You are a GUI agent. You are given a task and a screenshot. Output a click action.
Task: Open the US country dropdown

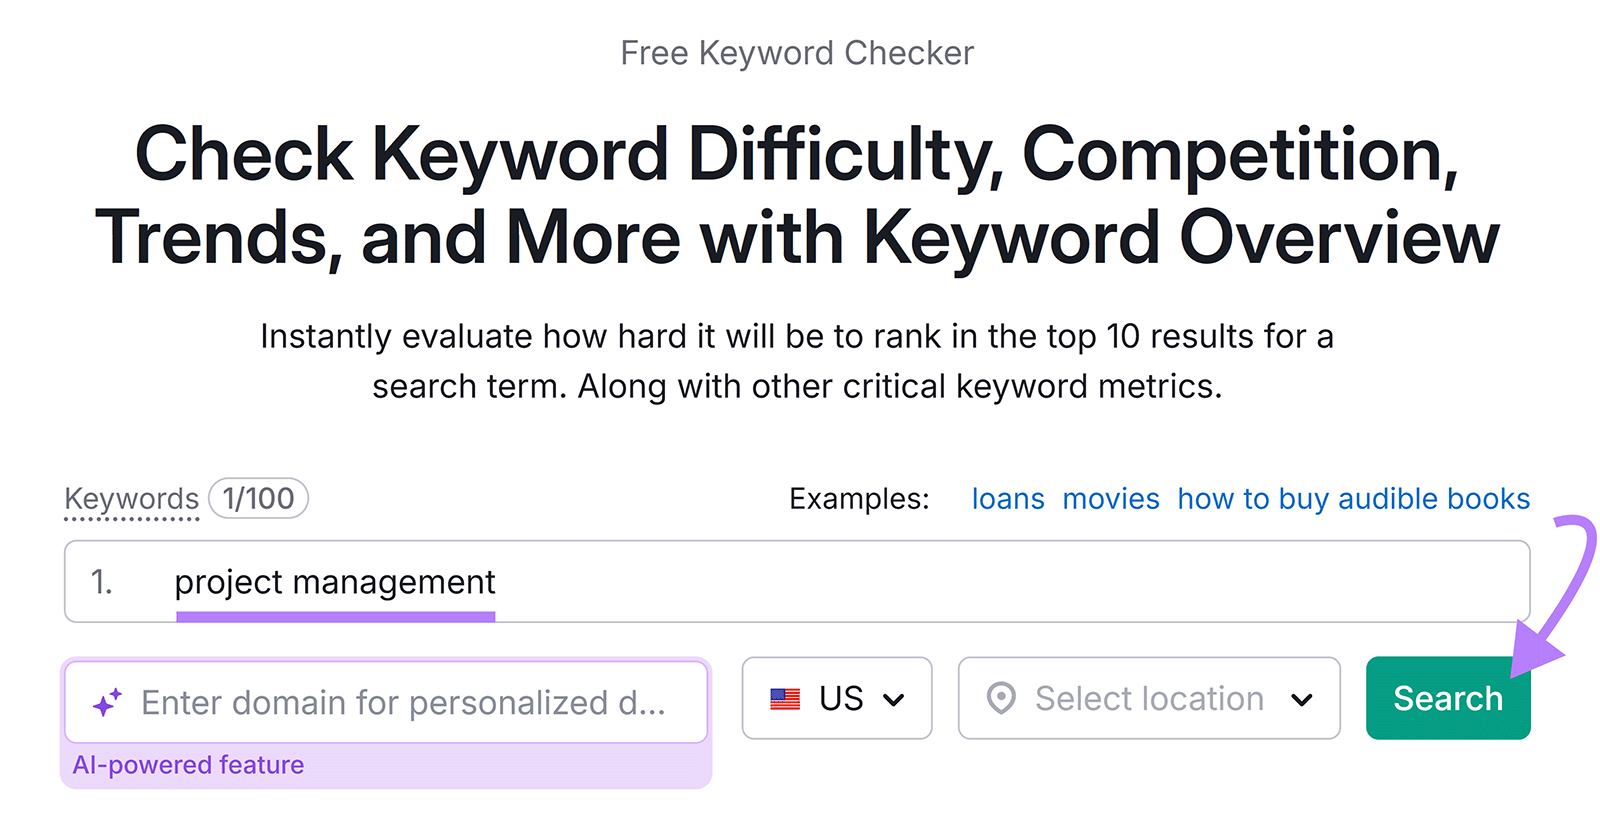click(837, 698)
